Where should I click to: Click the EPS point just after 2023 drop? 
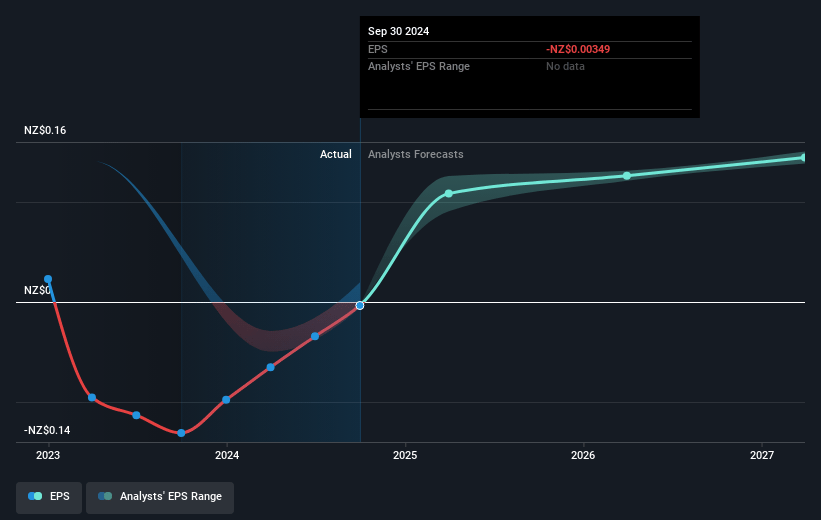coord(92,397)
